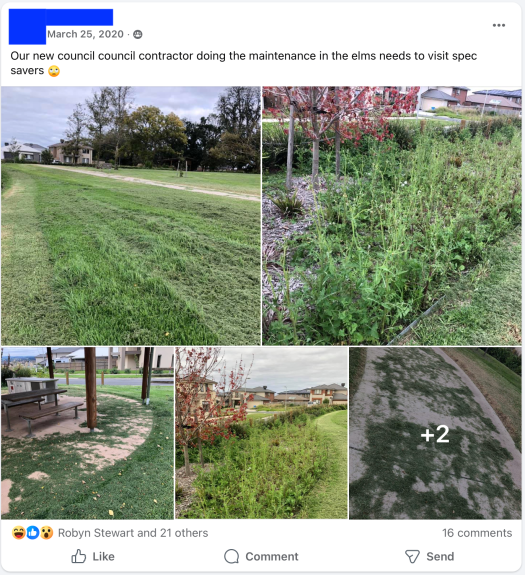Click the Send paper plane icon
Screen dimensions: 525x575
click(x=412, y=556)
